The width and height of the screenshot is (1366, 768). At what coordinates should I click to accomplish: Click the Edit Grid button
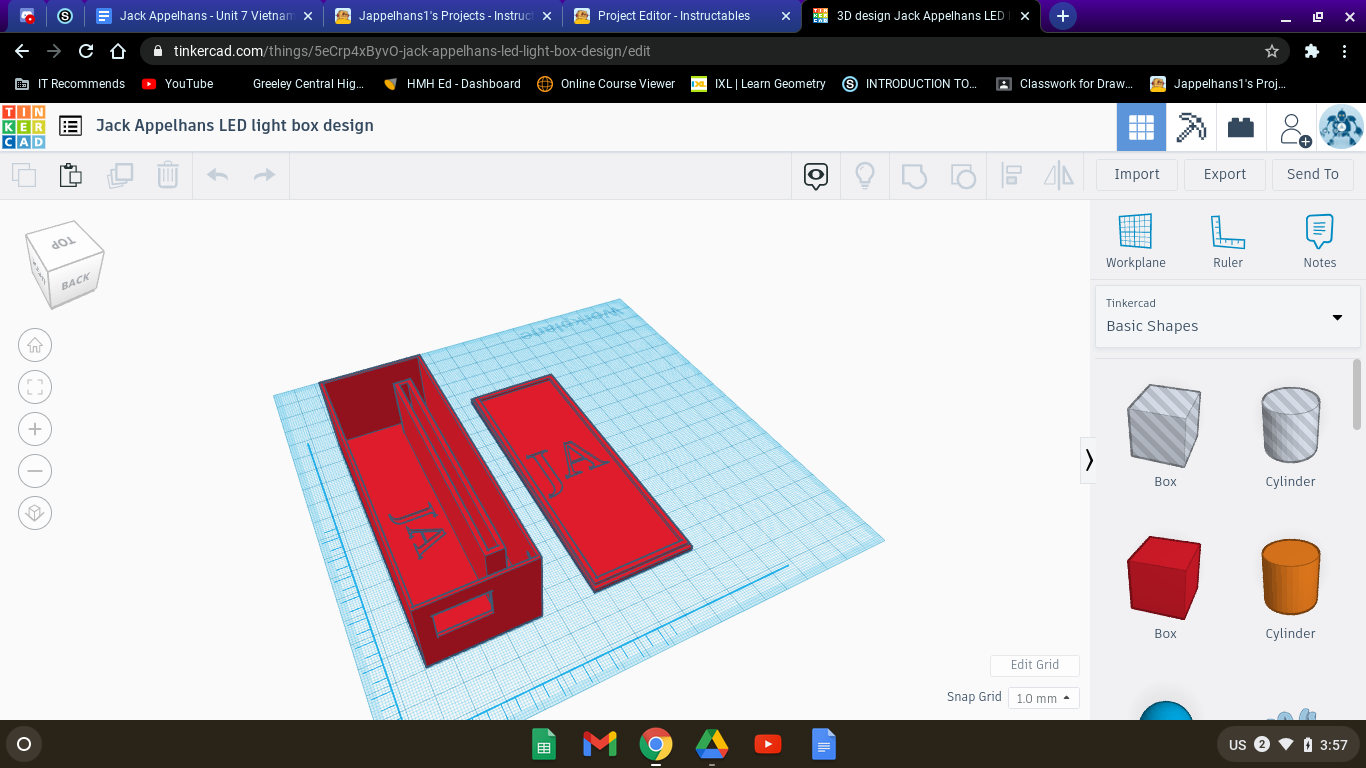click(x=1034, y=665)
